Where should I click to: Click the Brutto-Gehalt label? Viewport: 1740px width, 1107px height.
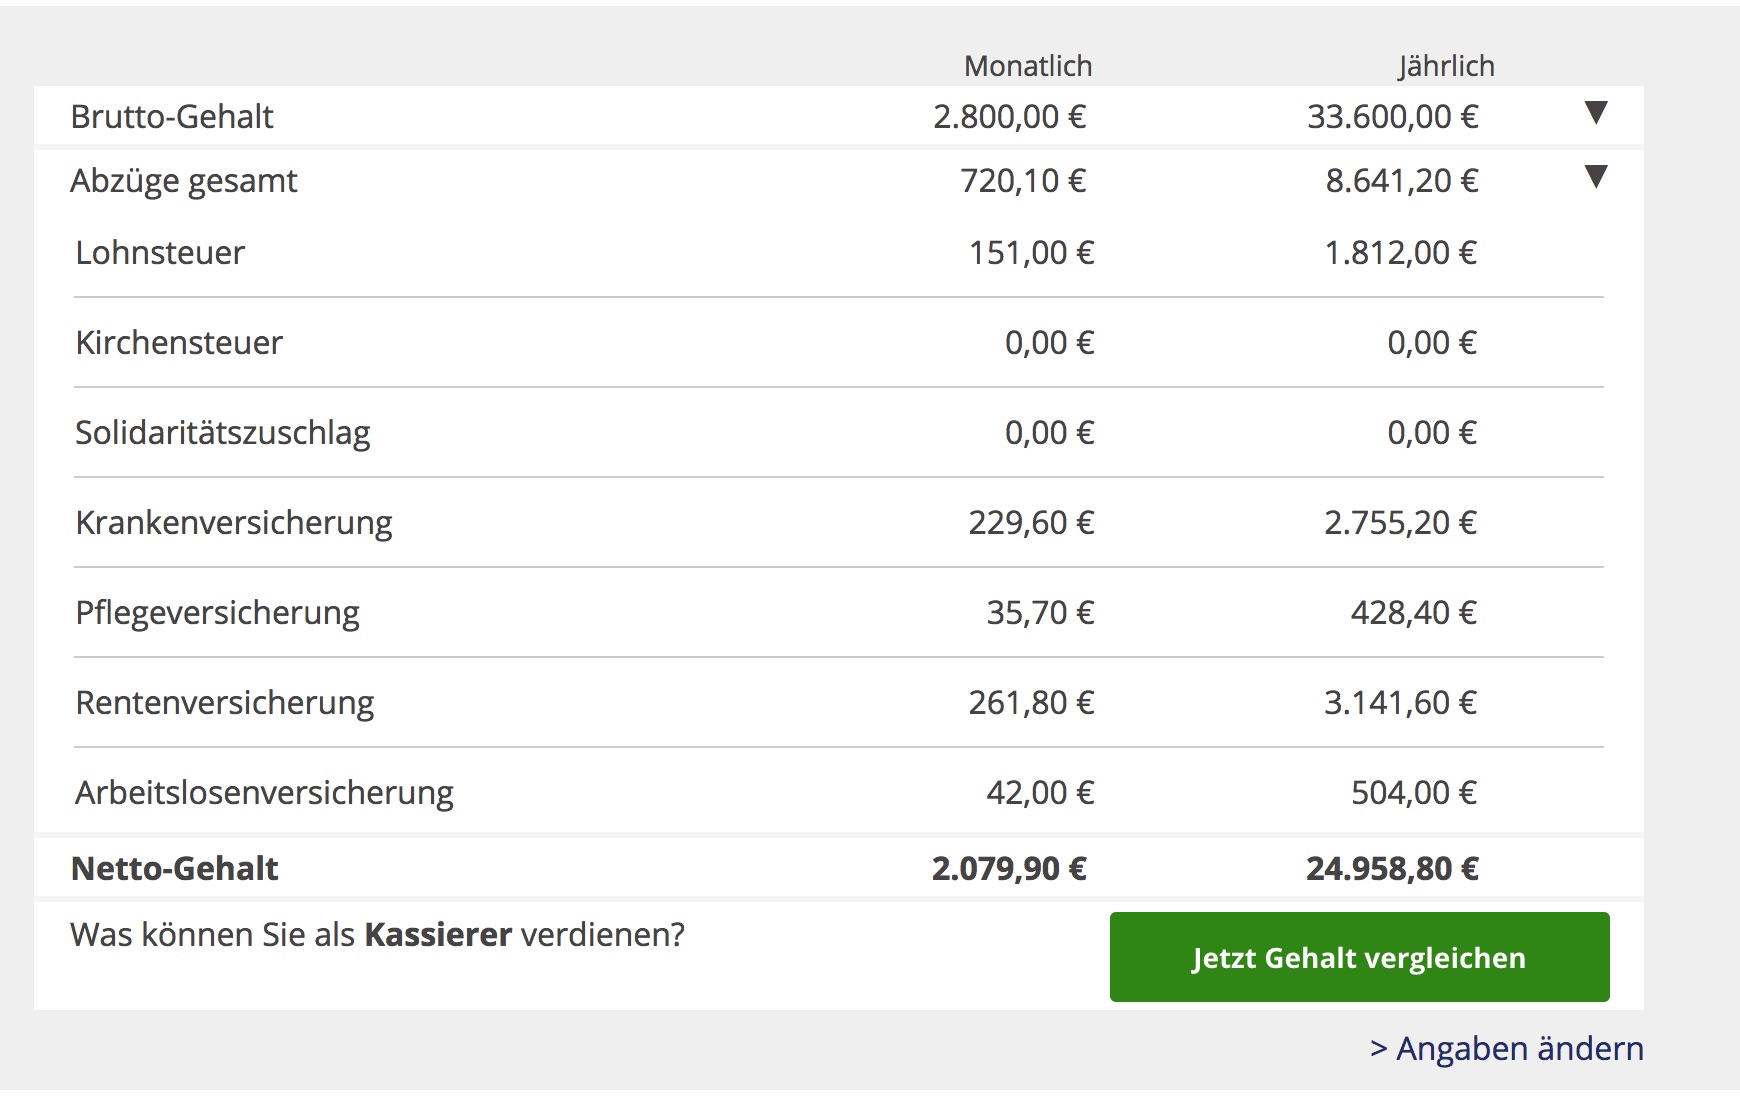pyautogui.click(x=172, y=117)
